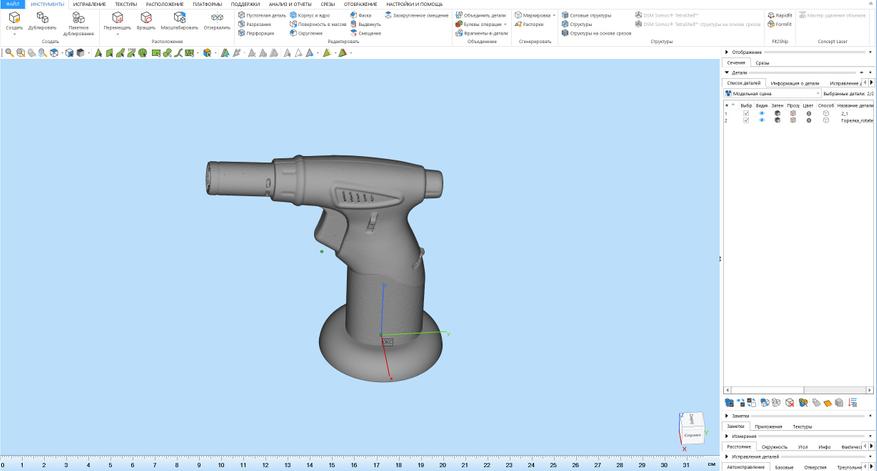Viewport: 877px width, 471px height.
Task: Click the view orientation cube in viewport
Action: click(x=691, y=427)
